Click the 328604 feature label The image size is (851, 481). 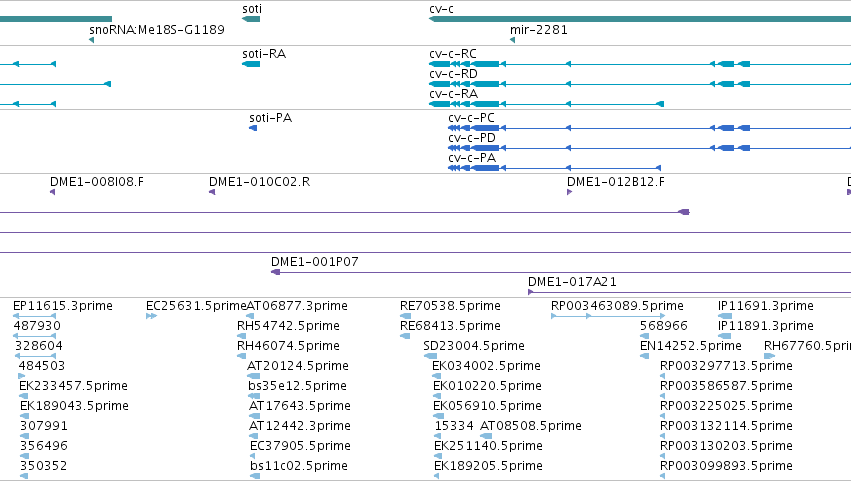[39, 346]
